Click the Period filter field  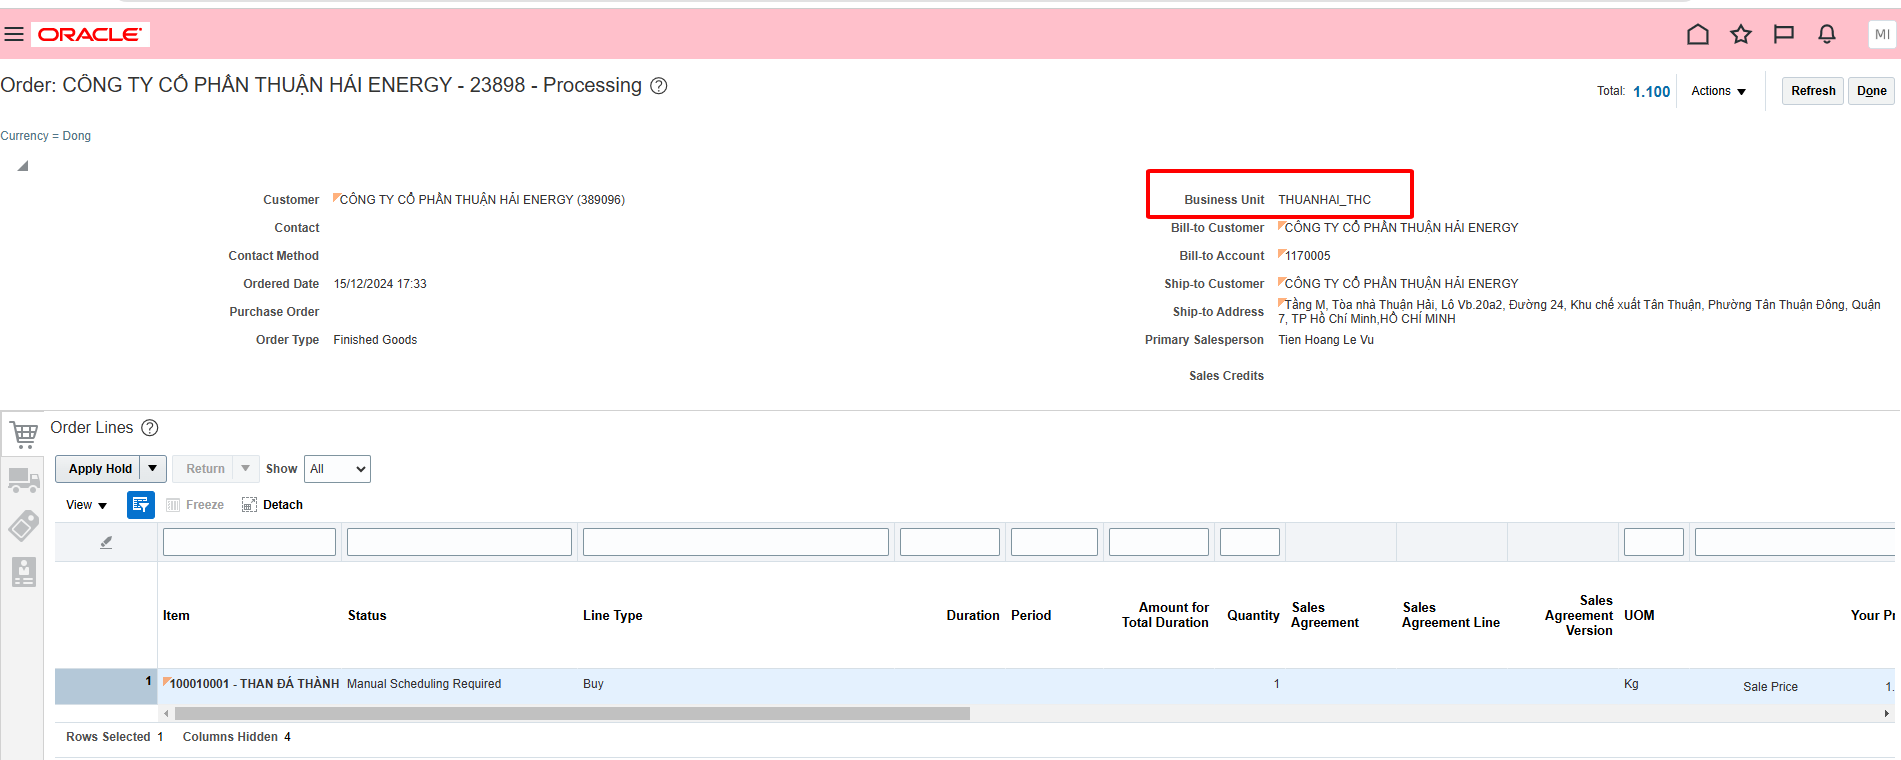tap(1054, 542)
